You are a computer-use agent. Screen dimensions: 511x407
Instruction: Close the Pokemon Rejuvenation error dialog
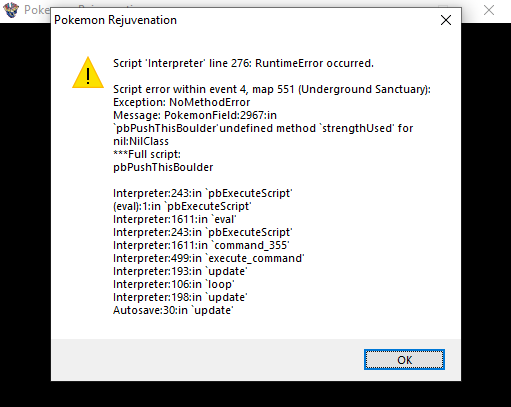tap(446, 20)
